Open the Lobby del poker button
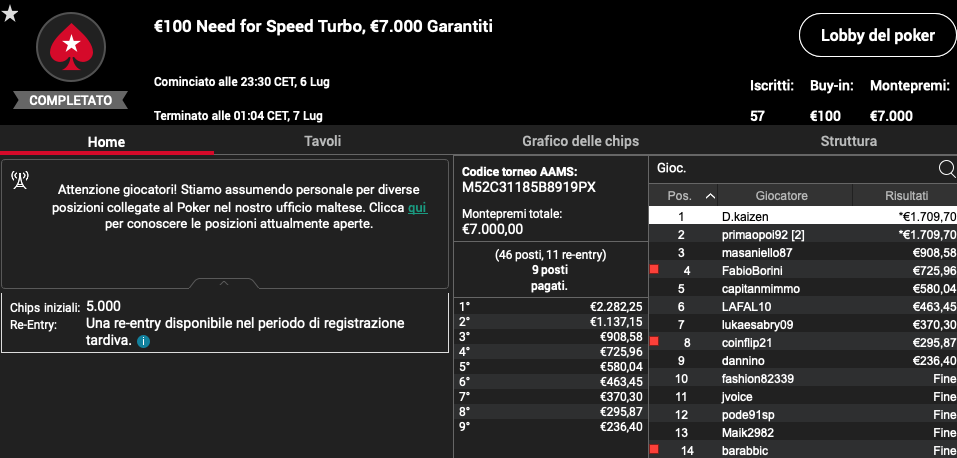The width and height of the screenshot is (957, 458). pos(877,35)
